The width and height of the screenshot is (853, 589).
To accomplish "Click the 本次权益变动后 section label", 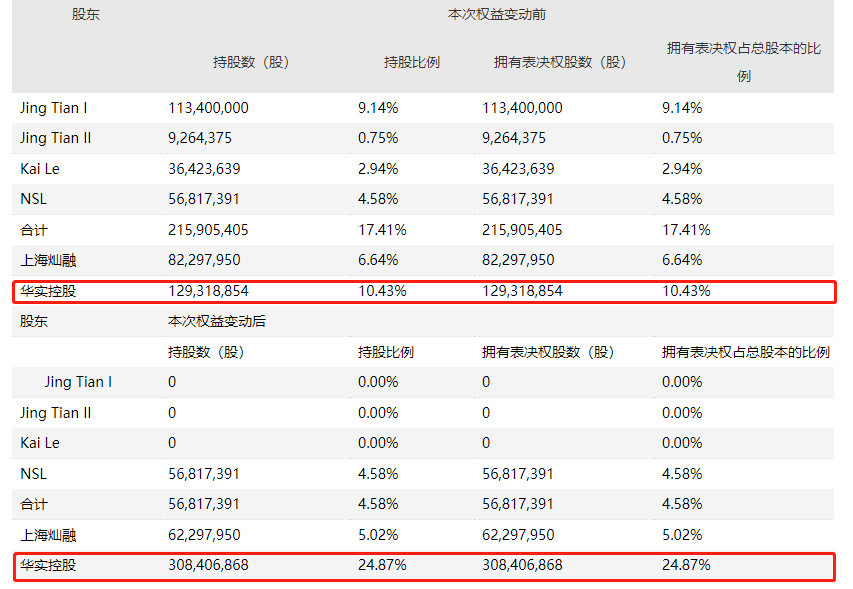I will coord(217,321).
